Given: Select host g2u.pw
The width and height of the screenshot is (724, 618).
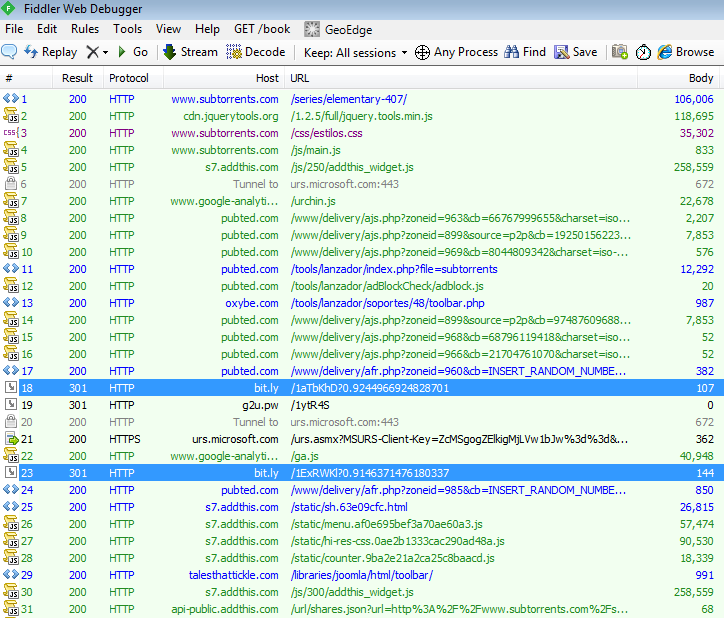Looking at the screenshot, I should [260, 405].
